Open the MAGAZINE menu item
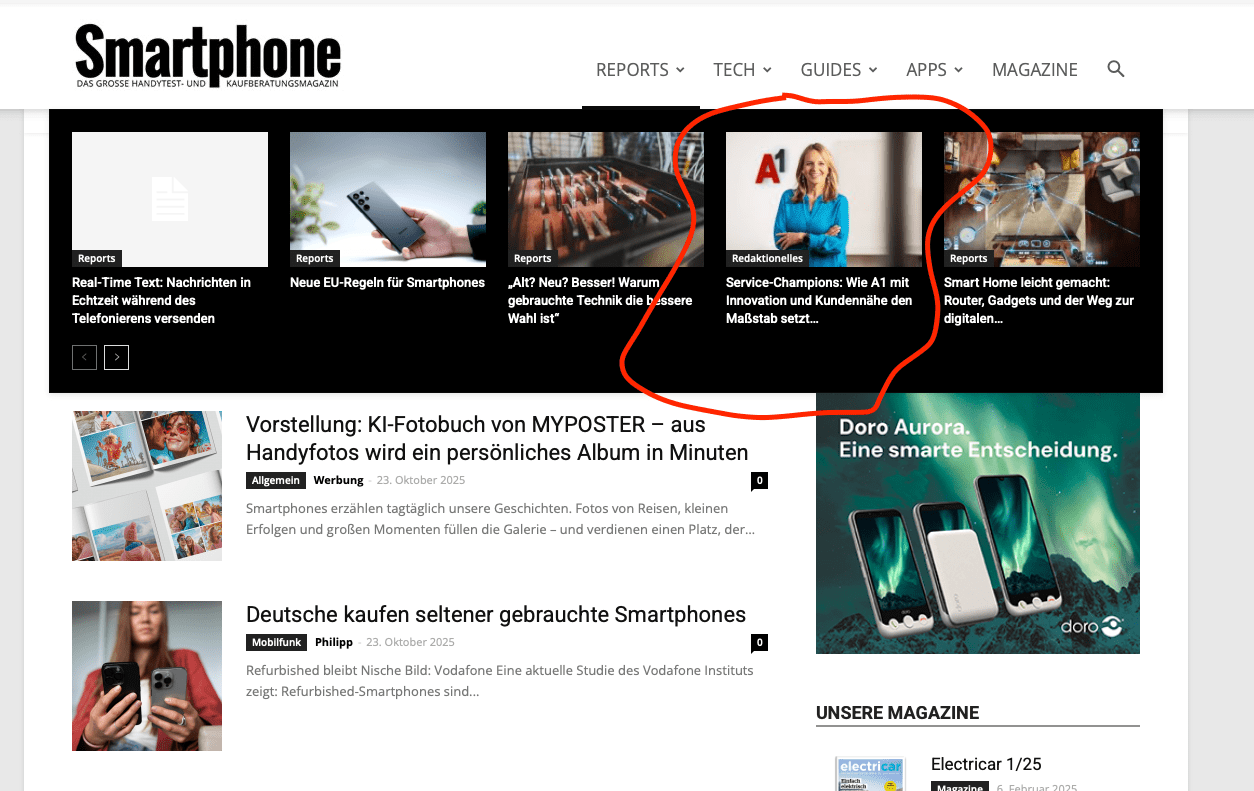This screenshot has height=791, width=1254. point(1035,70)
